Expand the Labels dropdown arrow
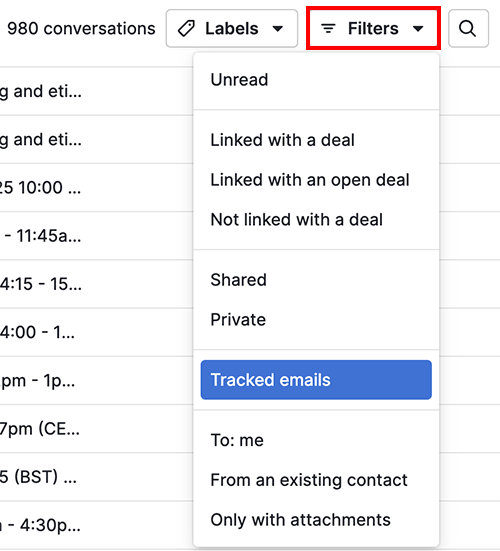 [278, 29]
